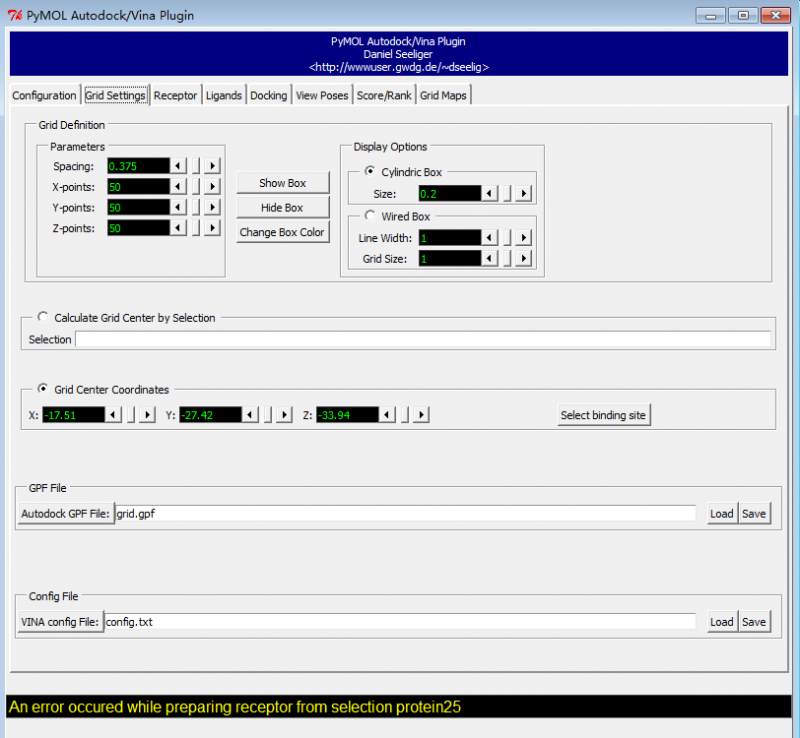Click the Selection text field

click(423, 339)
